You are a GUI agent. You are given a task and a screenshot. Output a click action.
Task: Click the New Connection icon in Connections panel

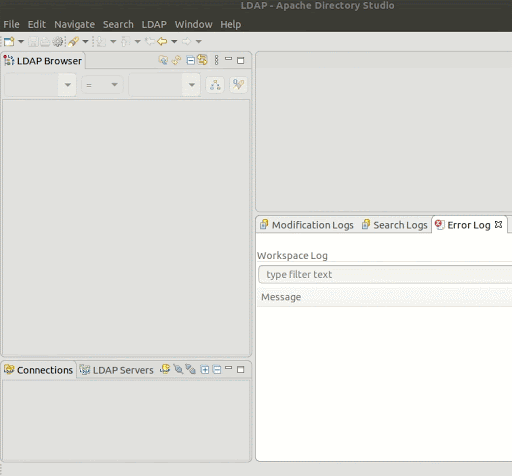click(165, 369)
